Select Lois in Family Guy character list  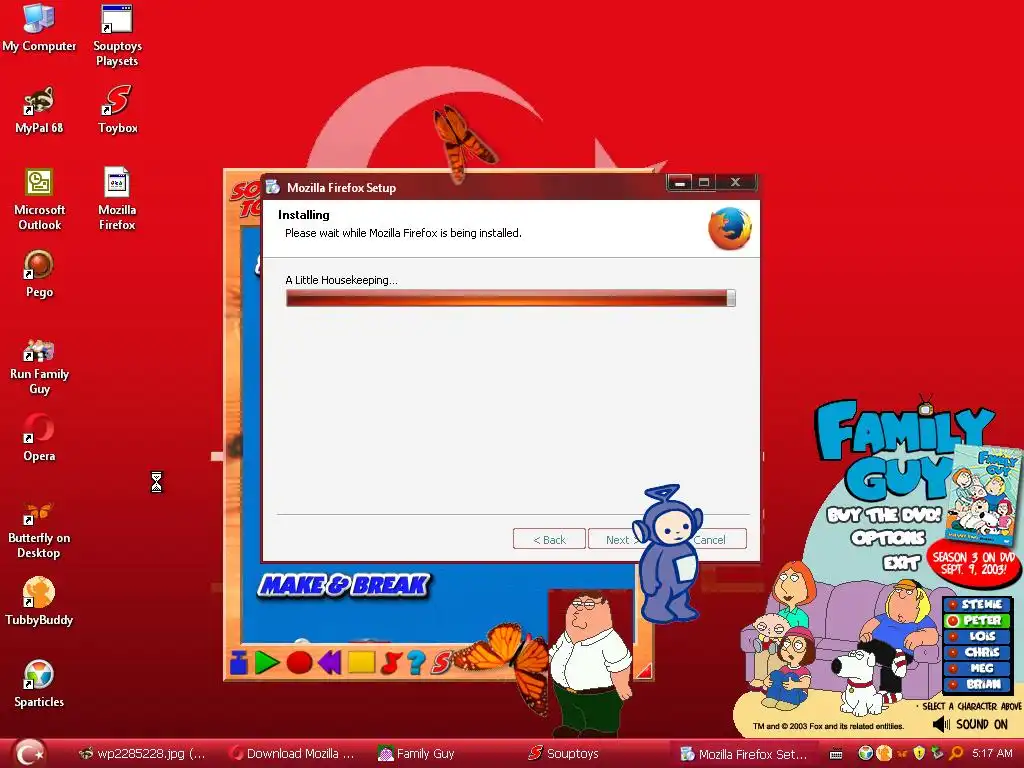tap(978, 636)
